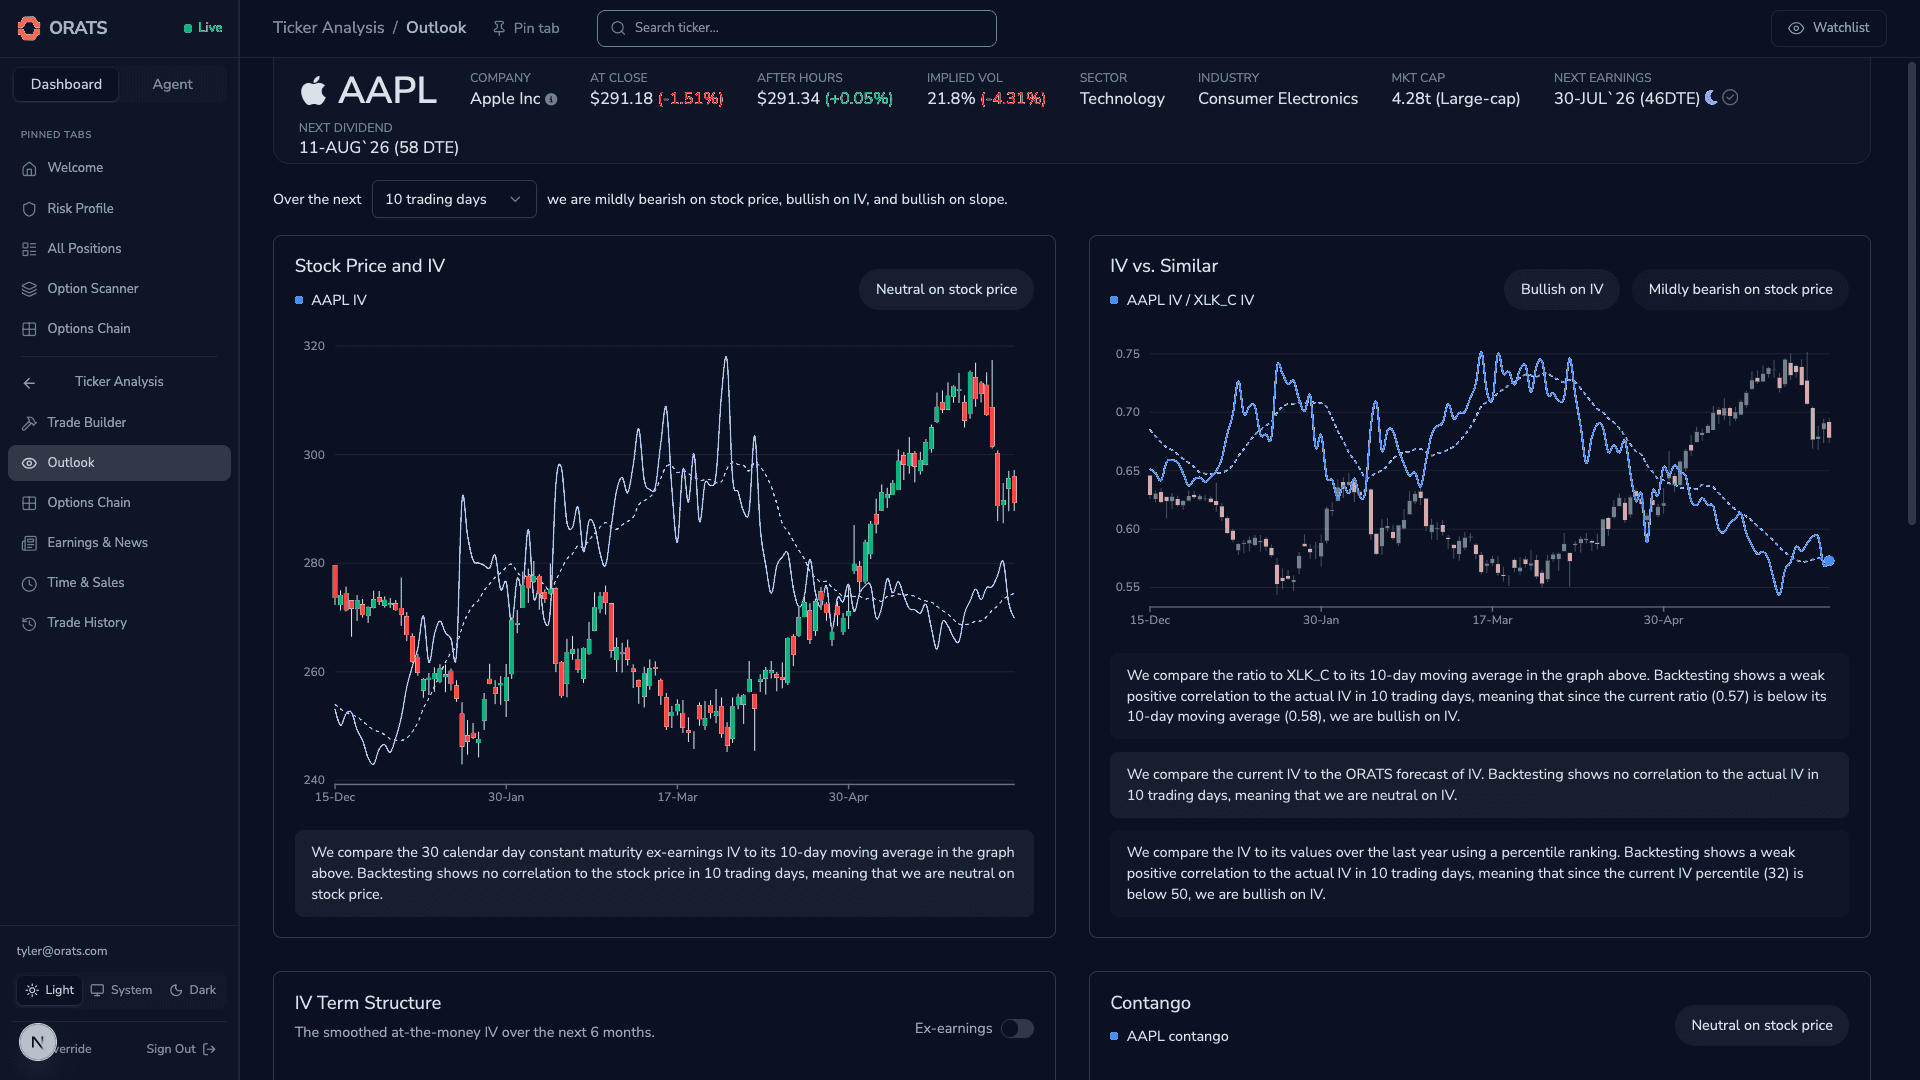Select the Light theme option

pos(50,990)
